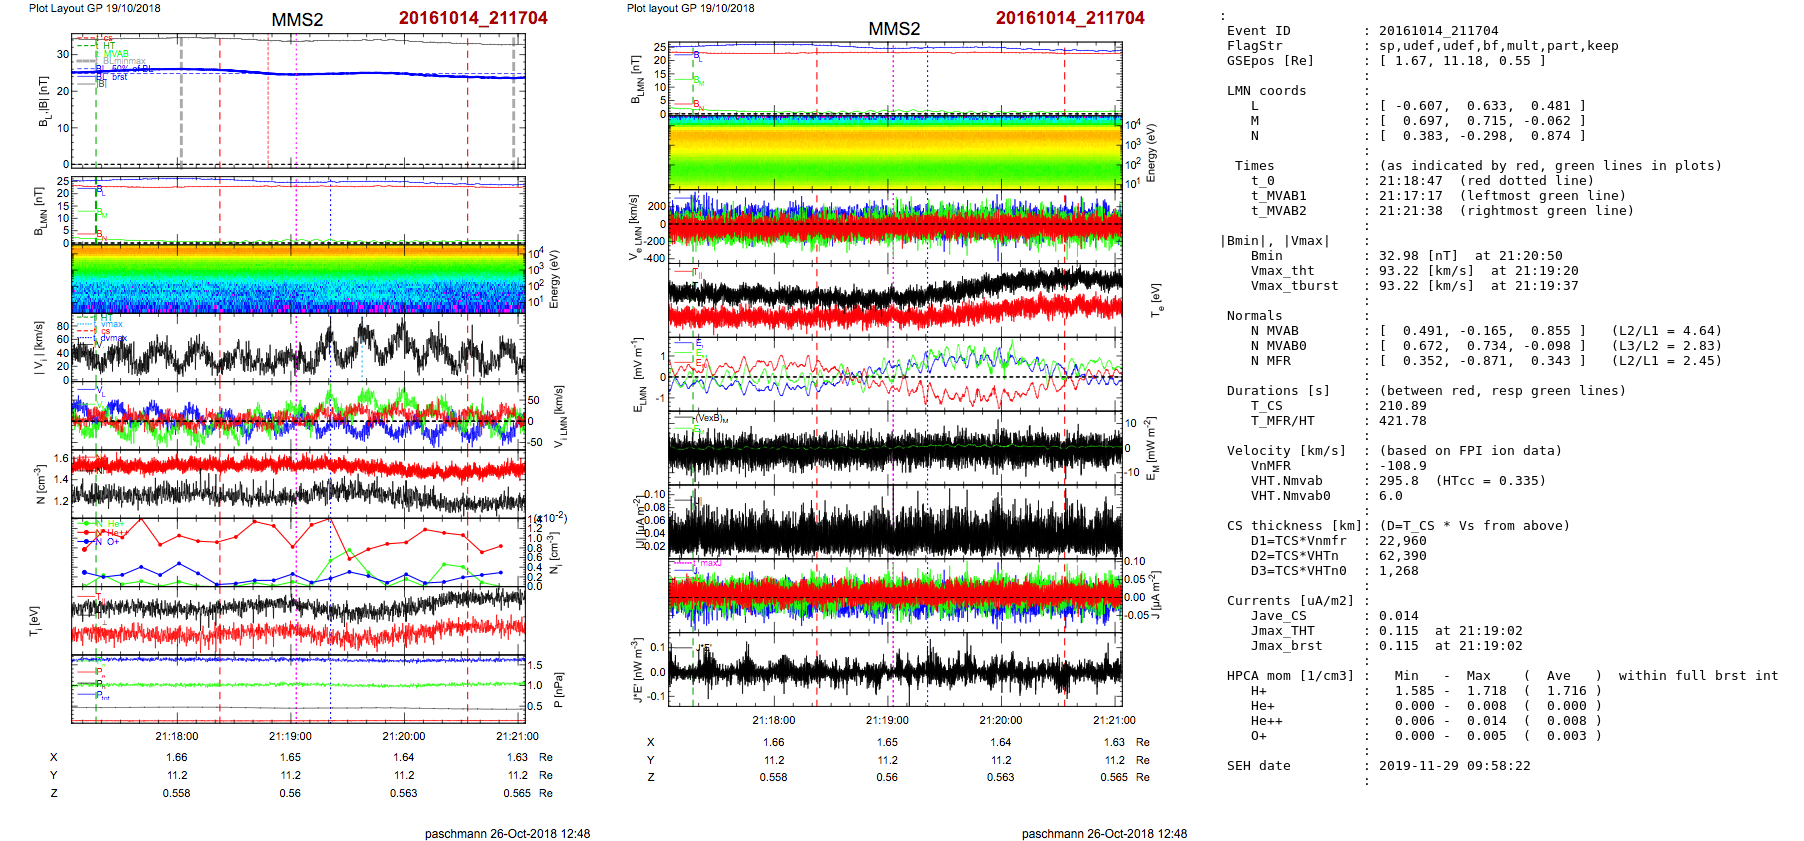The height and width of the screenshot is (841, 1804).
Task: Click the J*E' bottom panel in right plot
Action: click(x=895, y=670)
